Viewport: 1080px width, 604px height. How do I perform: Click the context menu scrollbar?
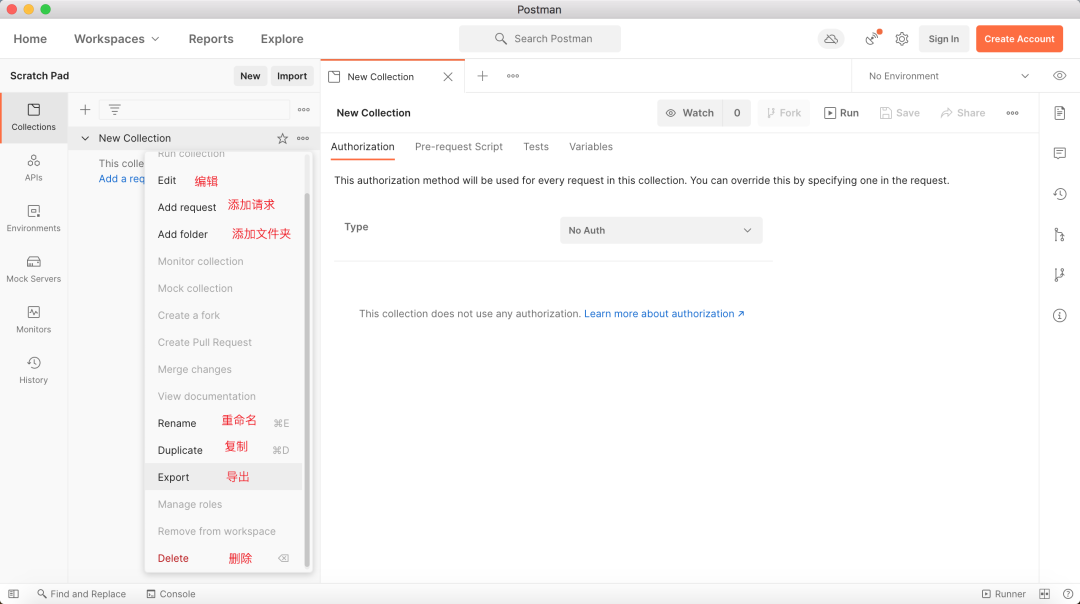(x=307, y=379)
